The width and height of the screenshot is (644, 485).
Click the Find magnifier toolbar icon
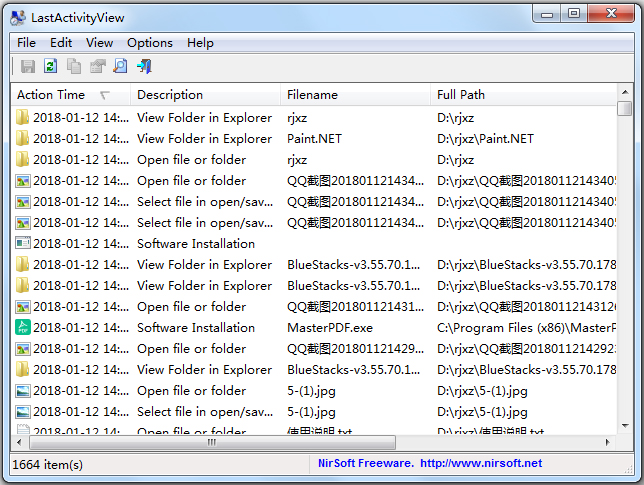pos(120,67)
